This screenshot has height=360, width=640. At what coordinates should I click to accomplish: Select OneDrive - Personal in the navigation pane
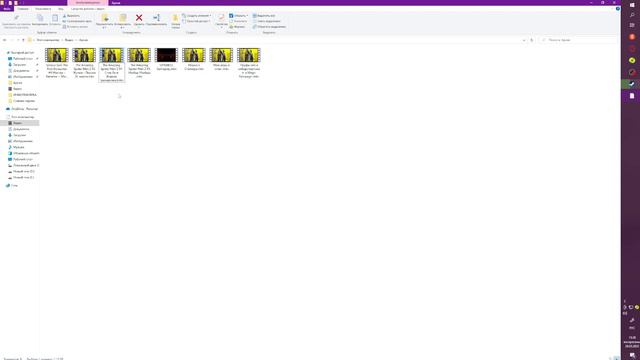pos(22,109)
